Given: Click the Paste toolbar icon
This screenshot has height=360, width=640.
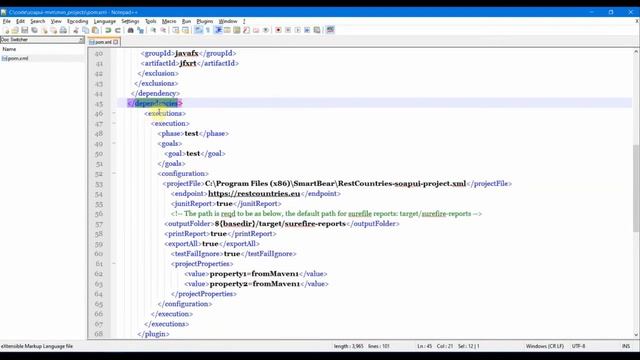Looking at the screenshot, I should (95, 30).
